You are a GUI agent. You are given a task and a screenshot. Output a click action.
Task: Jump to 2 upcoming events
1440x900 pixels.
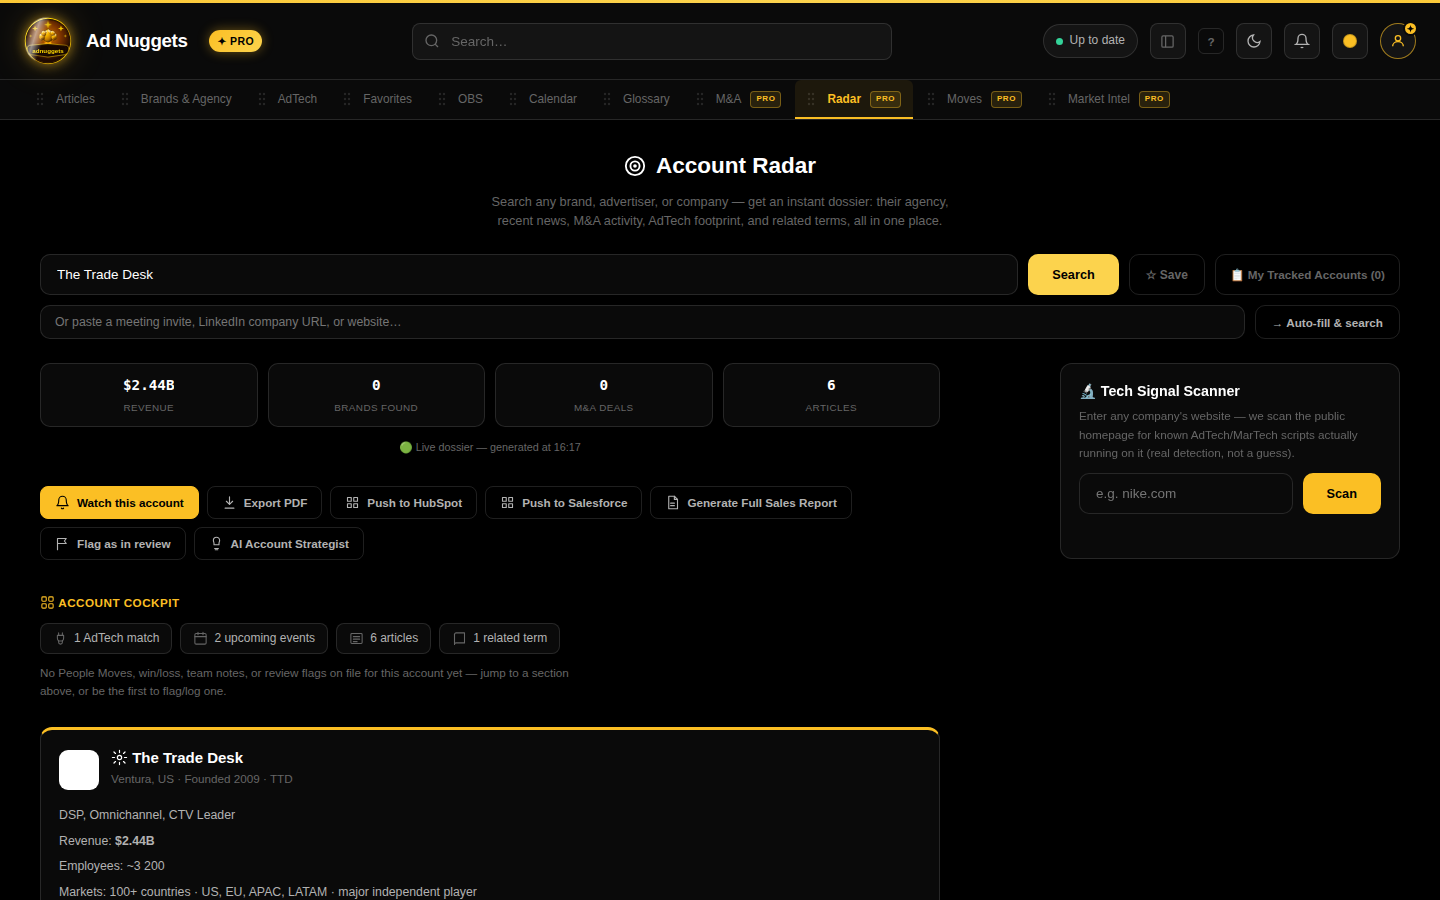(x=254, y=638)
